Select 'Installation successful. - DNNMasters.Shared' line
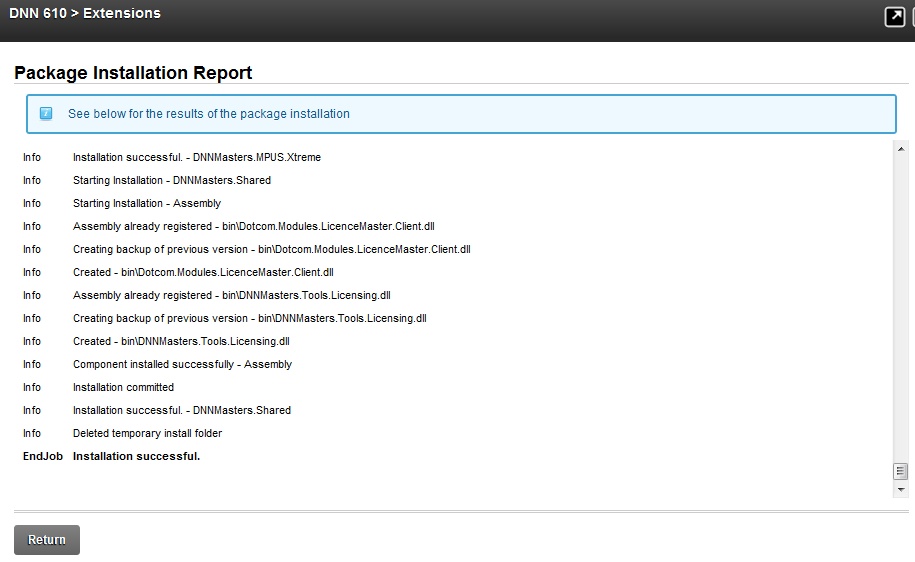 pyautogui.click(x=181, y=410)
